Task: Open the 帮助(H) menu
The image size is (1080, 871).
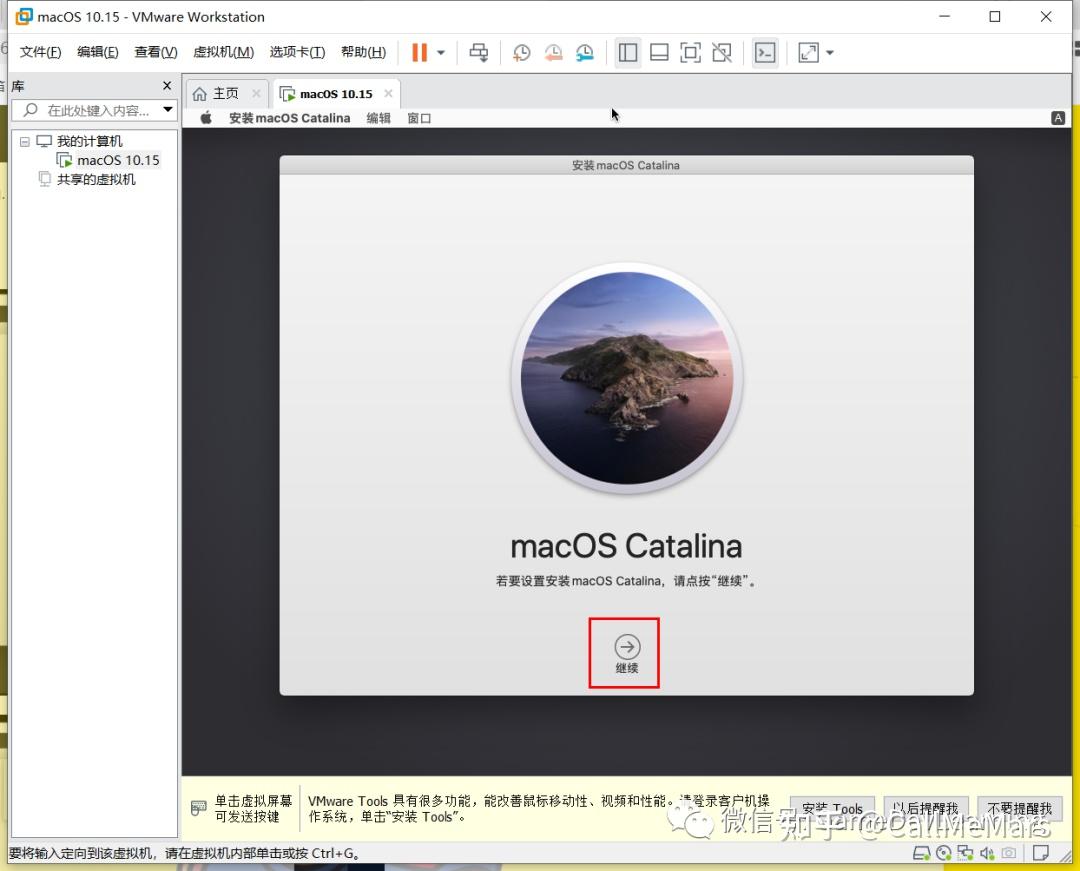Action: [x=364, y=52]
